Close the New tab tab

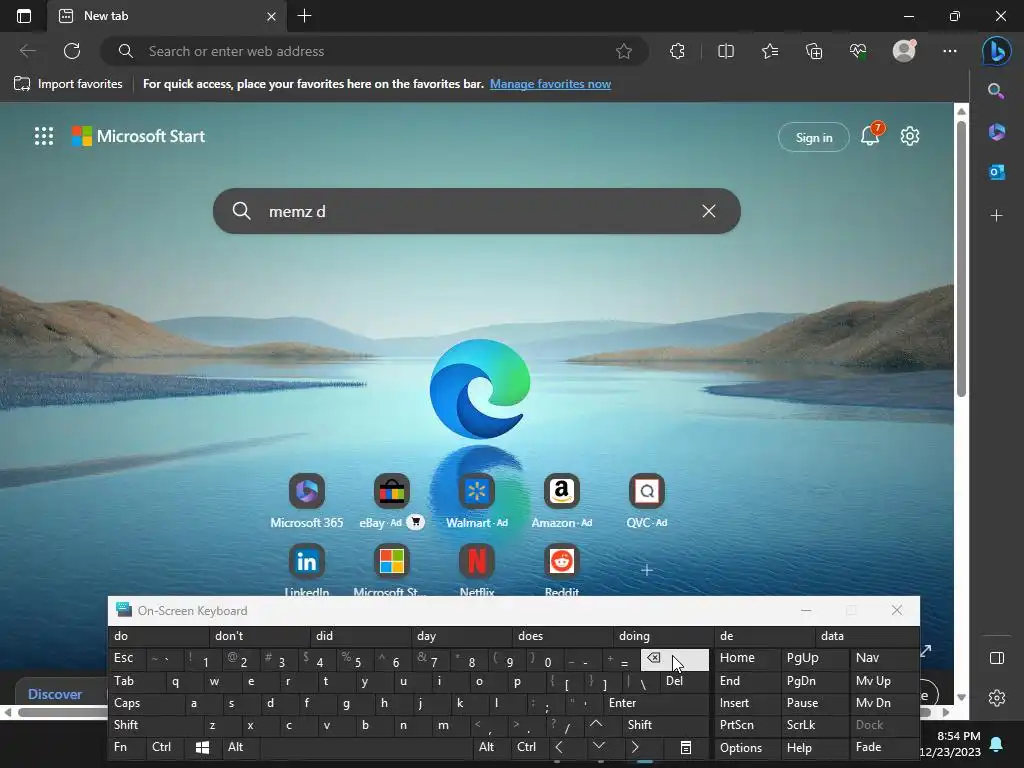[x=272, y=16]
